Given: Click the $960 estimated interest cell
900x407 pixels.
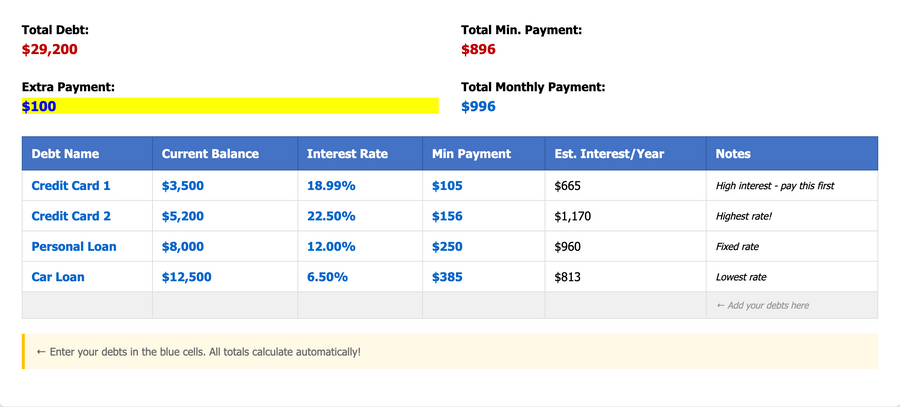Looking at the screenshot, I should coord(626,247).
